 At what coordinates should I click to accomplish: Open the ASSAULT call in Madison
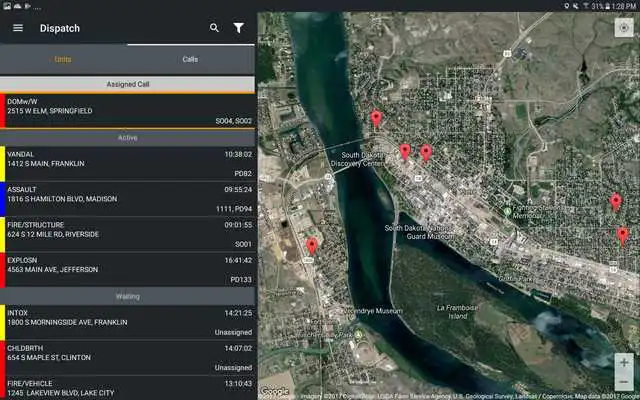[127, 198]
